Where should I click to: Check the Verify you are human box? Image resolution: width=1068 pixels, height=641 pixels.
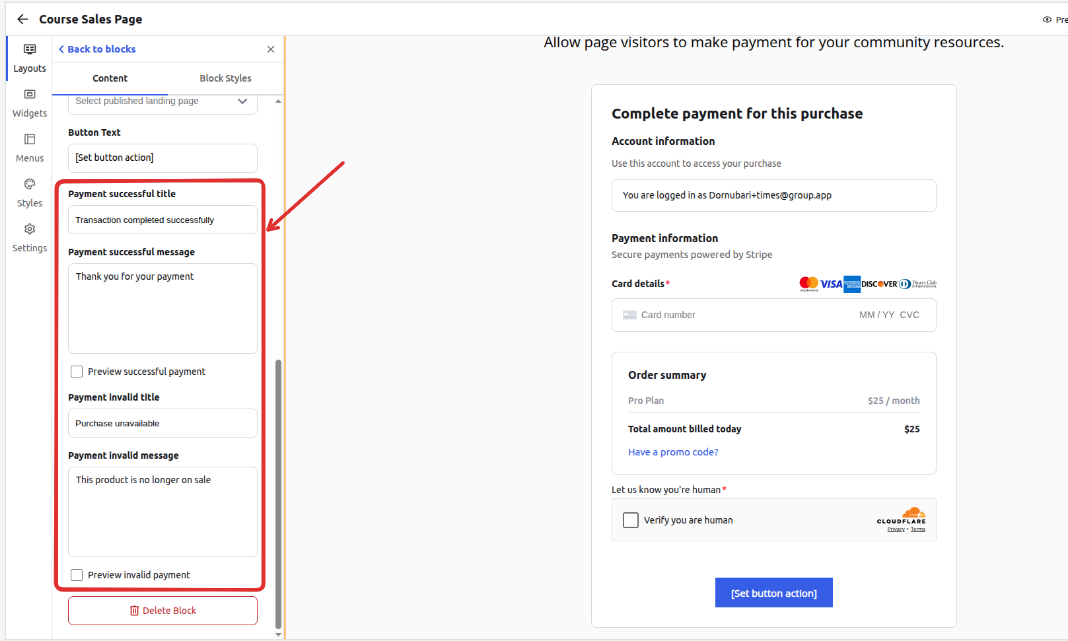click(x=631, y=520)
